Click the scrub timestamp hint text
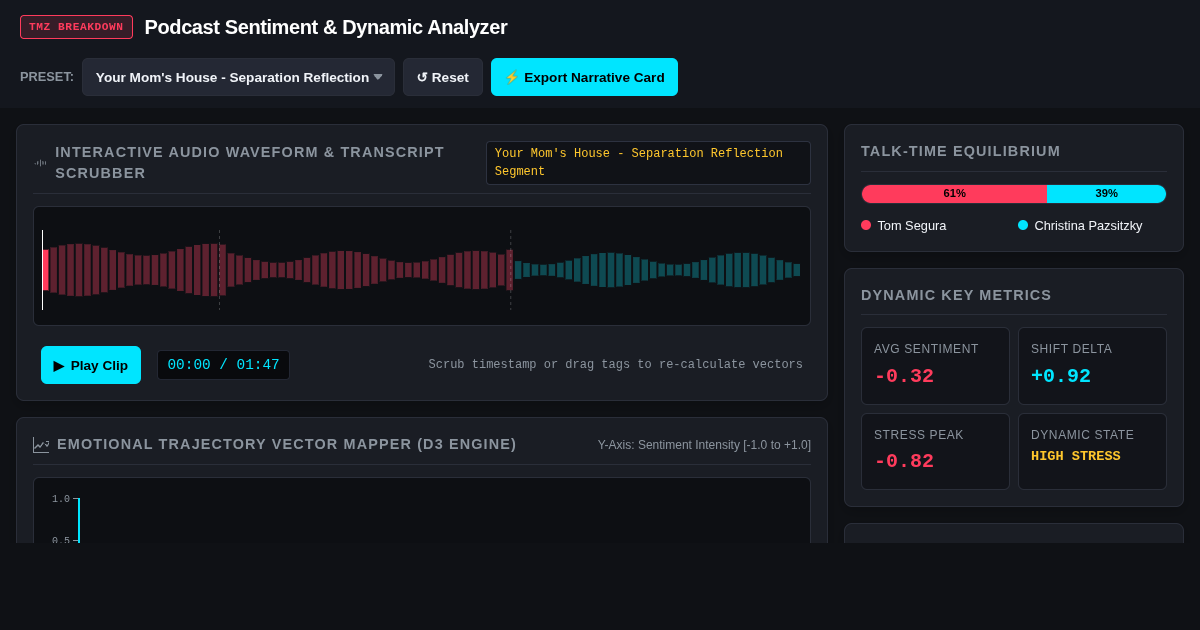The image size is (1200, 630). coord(615,365)
